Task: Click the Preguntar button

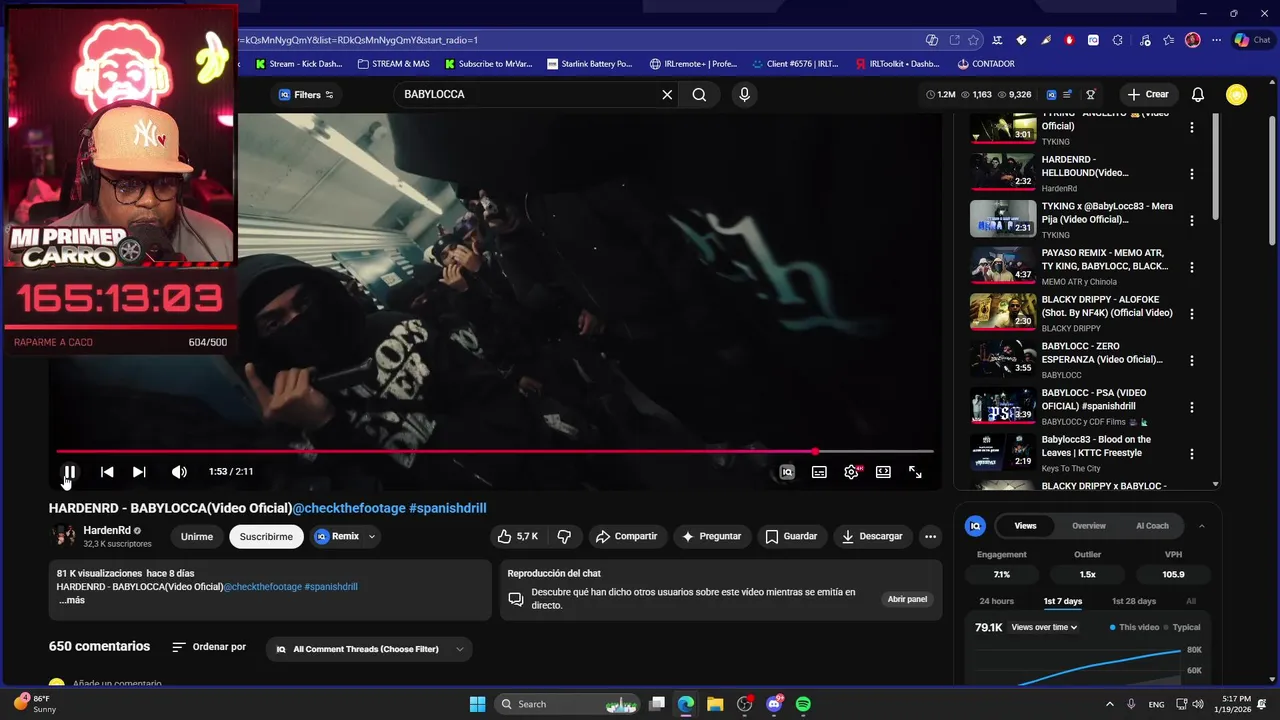Action: click(711, 536)
